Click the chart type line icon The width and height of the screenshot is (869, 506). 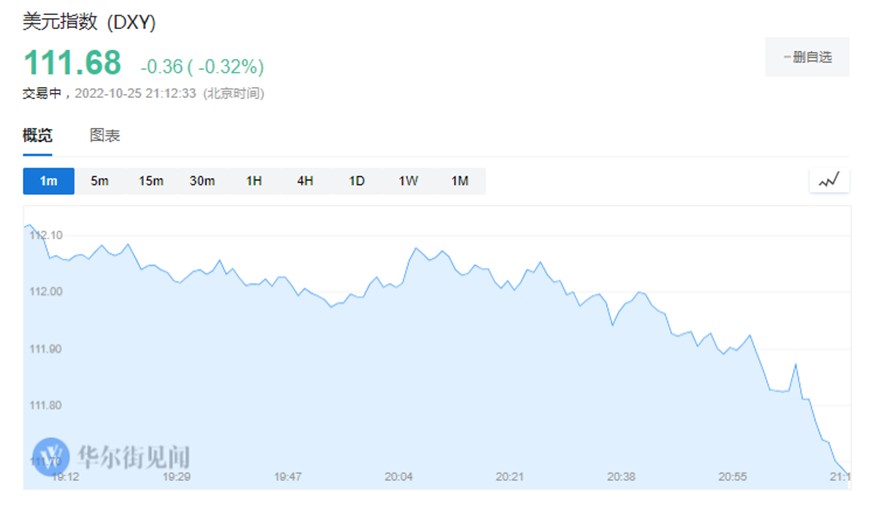tap(829, 181)
